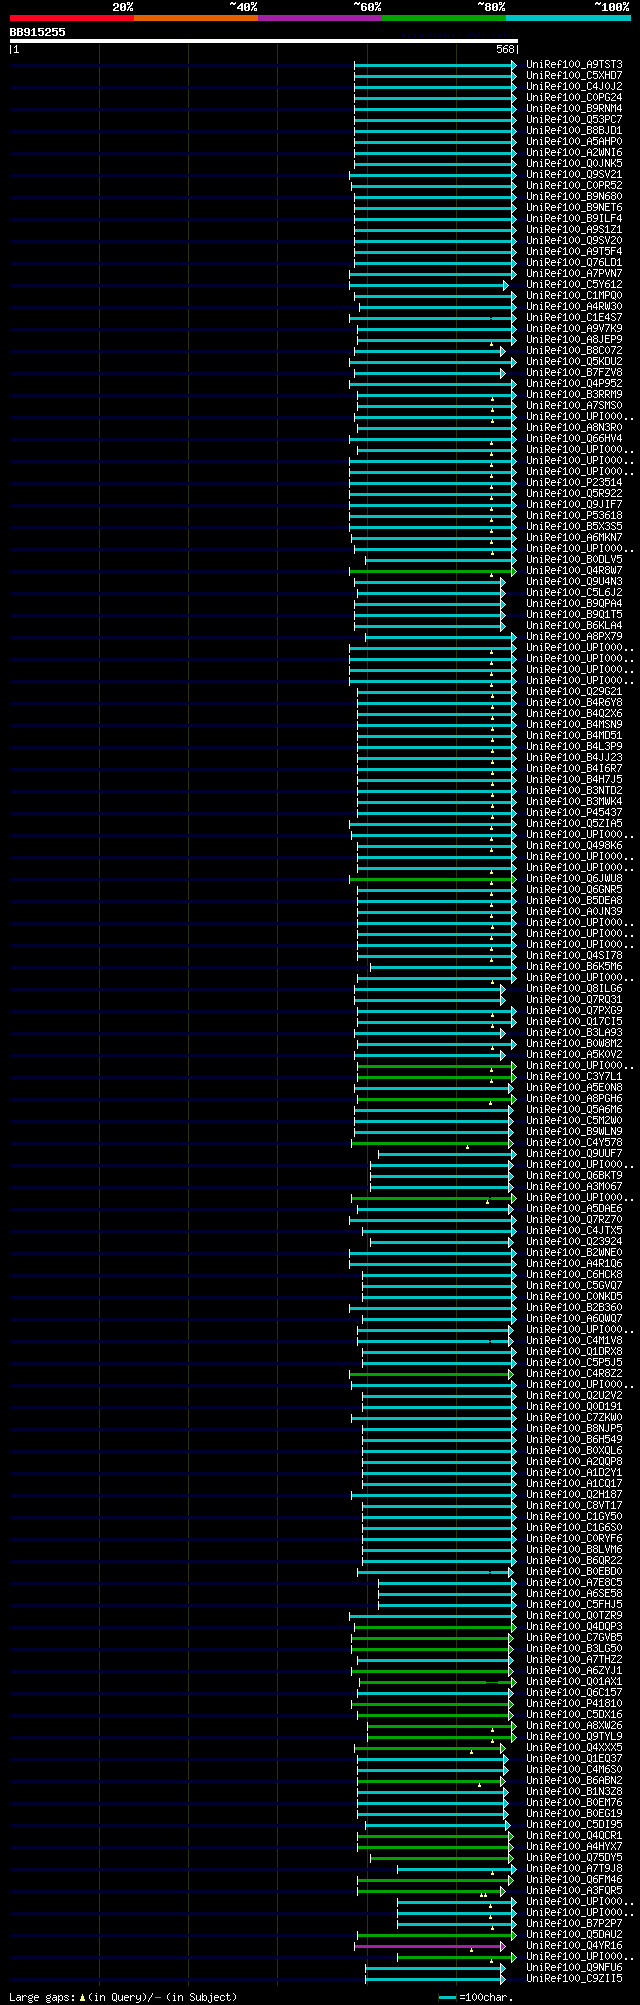
Task: Select the UniRef100_Q4R8W7 label
Action: (574, 570)
